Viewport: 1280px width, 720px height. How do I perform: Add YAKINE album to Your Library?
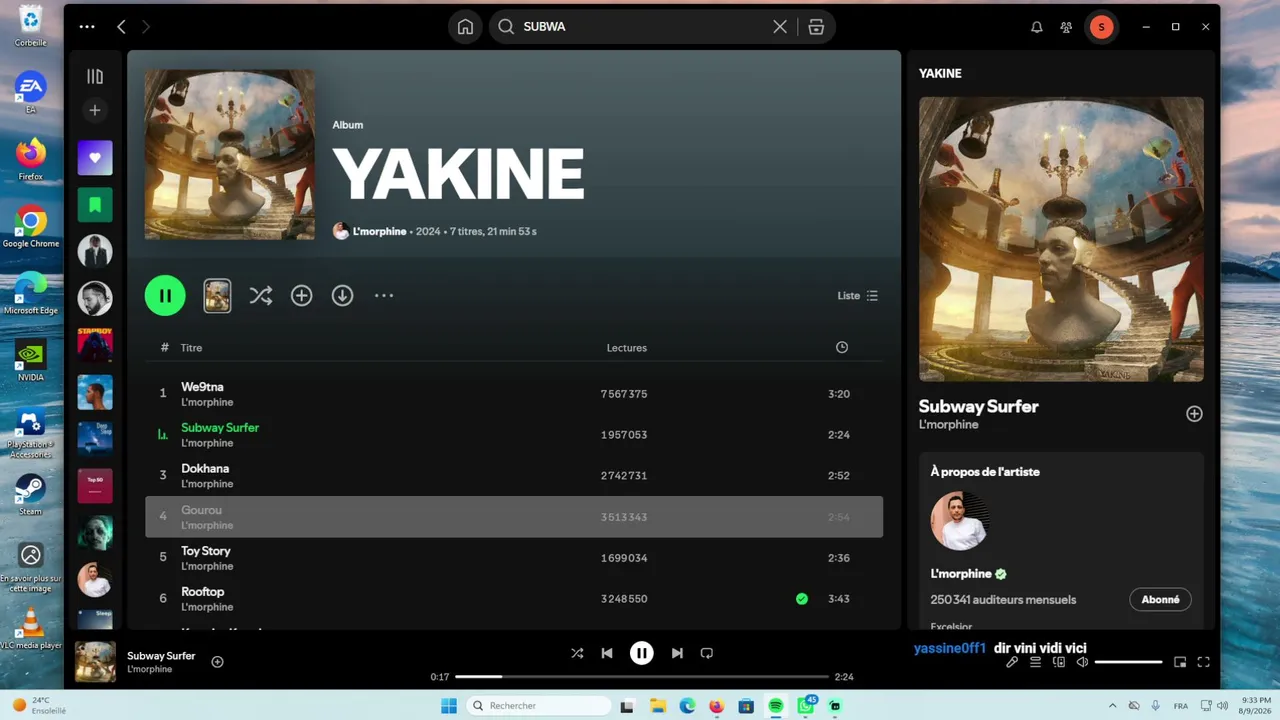pyautogui.click(x=302, y=296)
